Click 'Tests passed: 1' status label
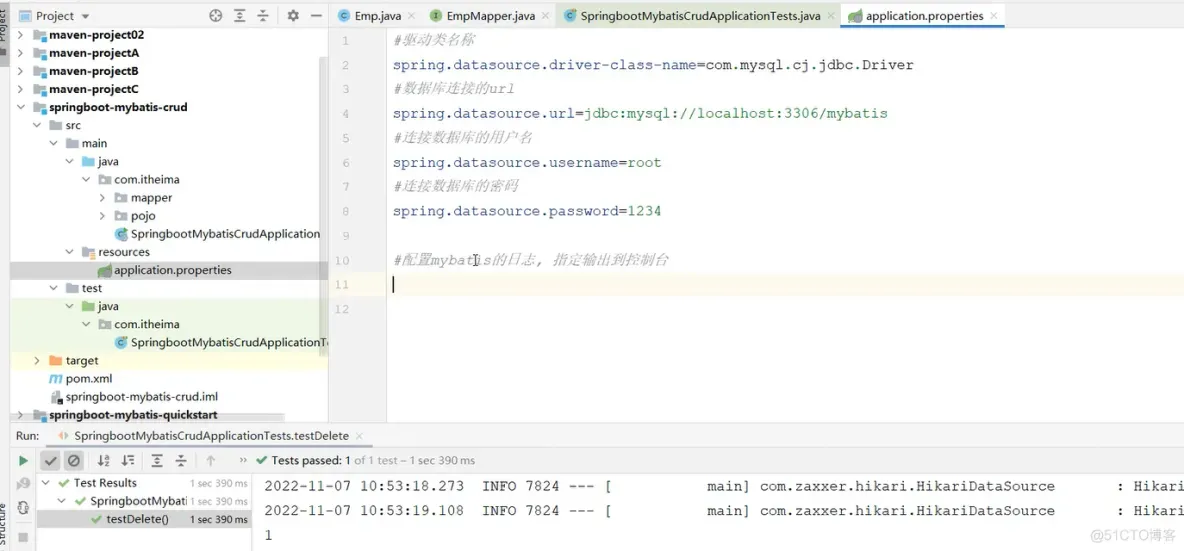Image resolution: width=1184 pixels, height=551 pixels. tap(311, 460)
